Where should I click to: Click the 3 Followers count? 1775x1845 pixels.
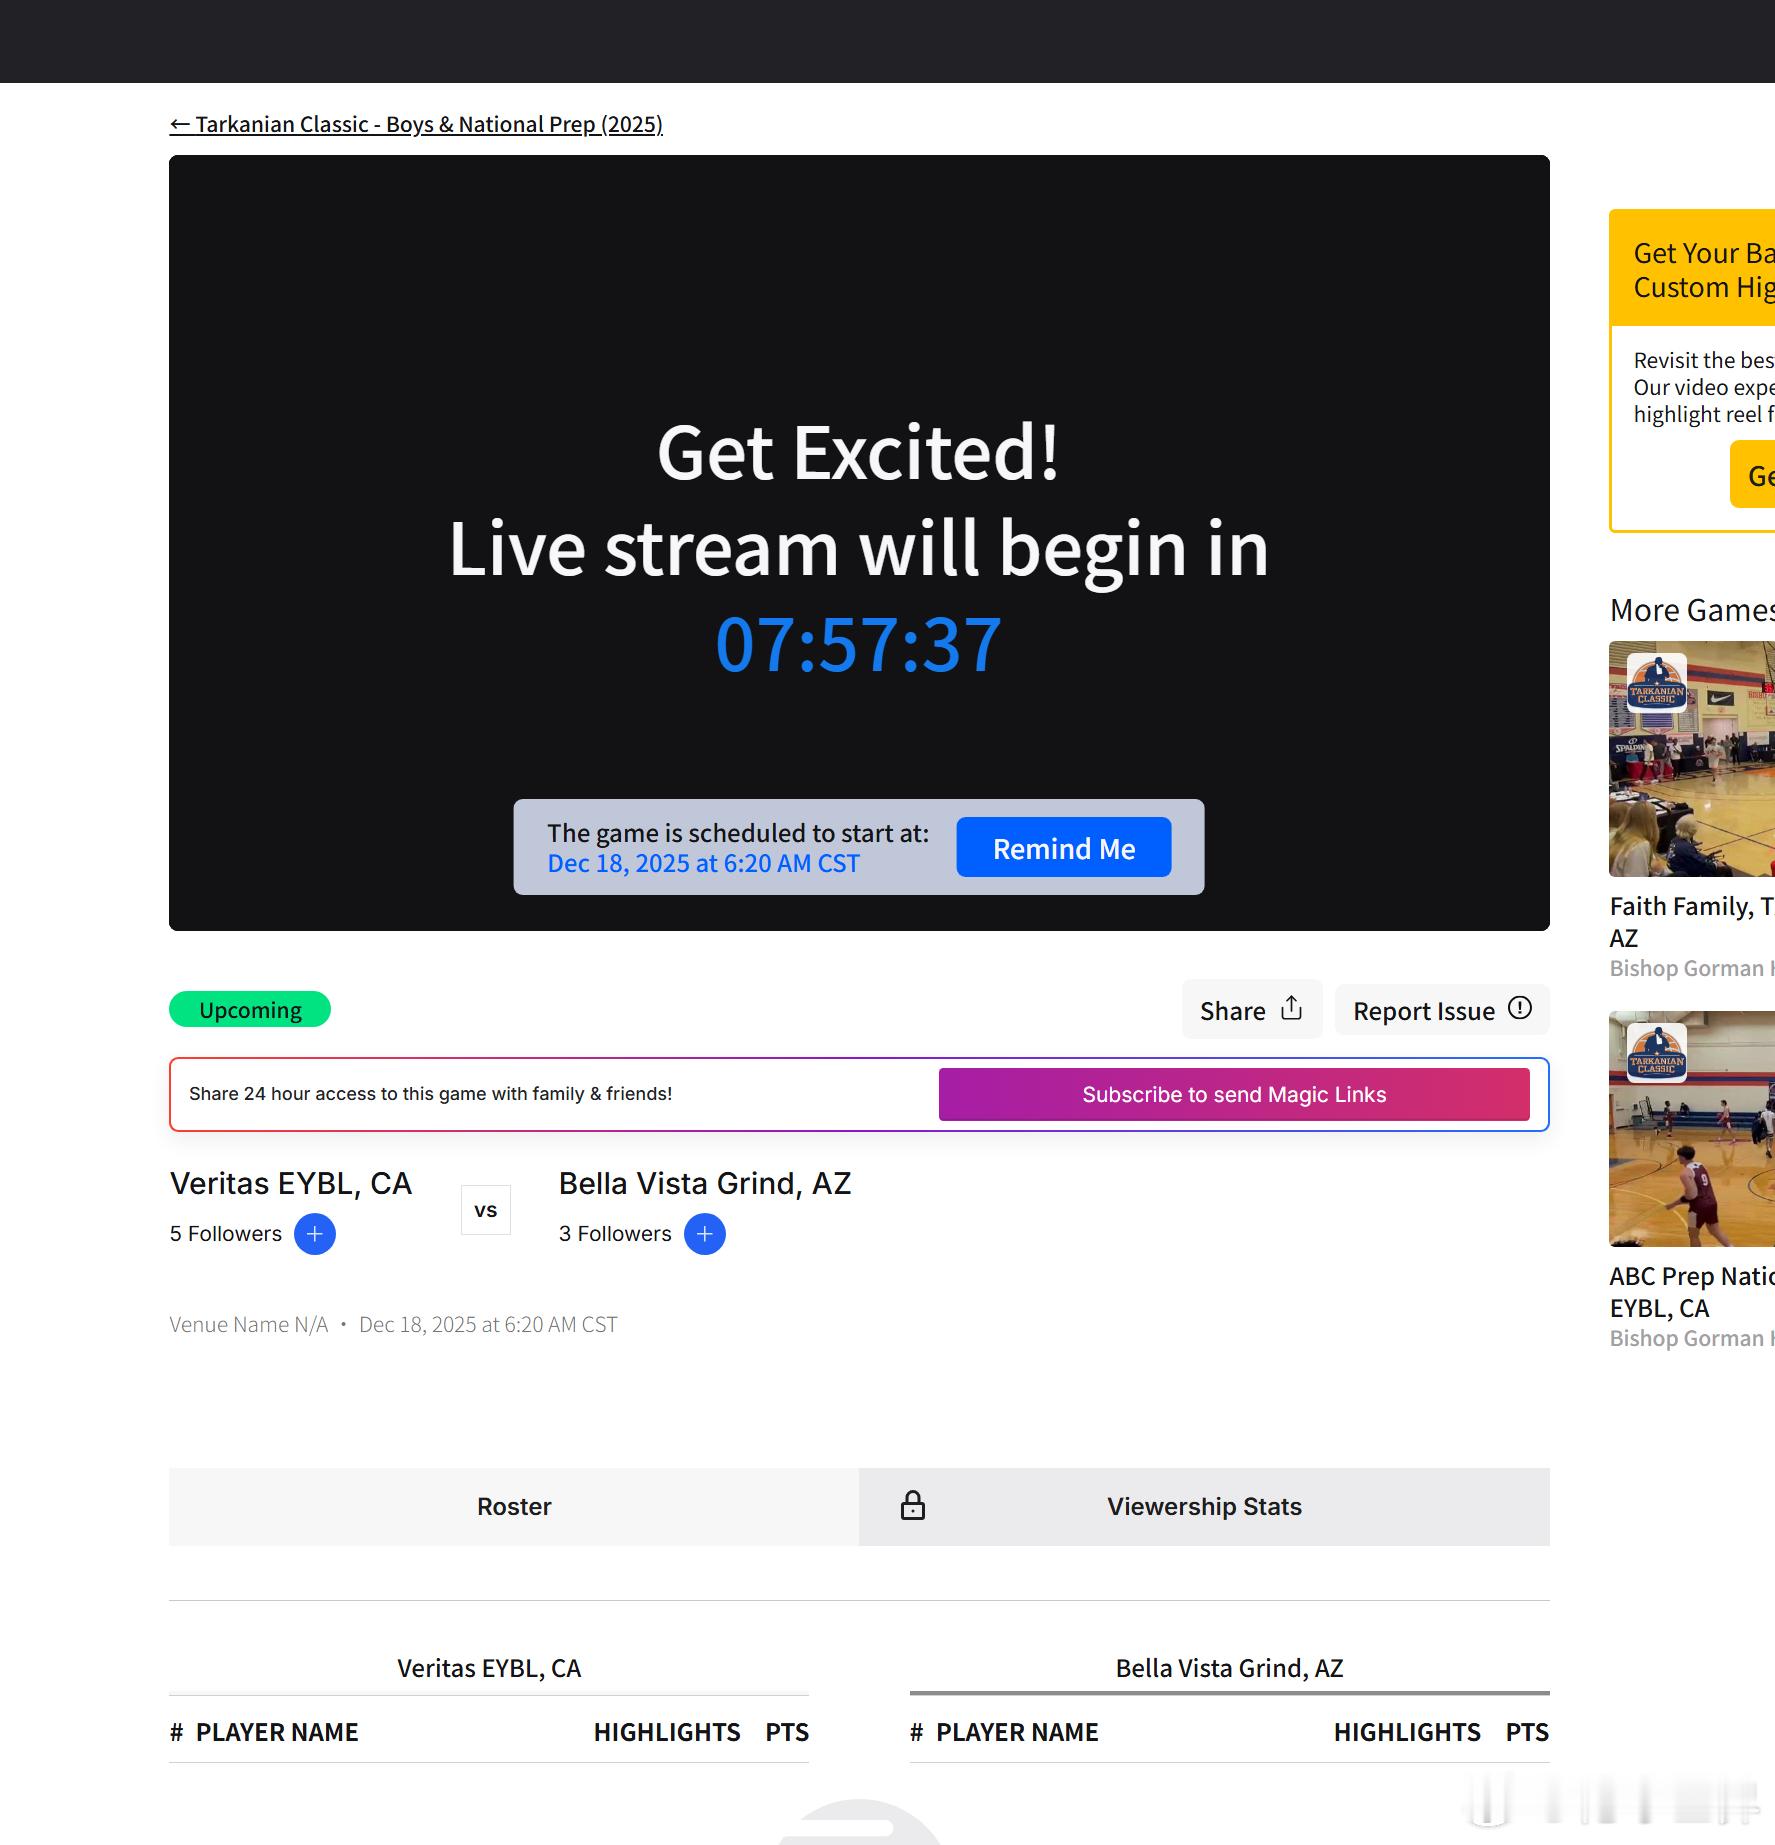615,1234
